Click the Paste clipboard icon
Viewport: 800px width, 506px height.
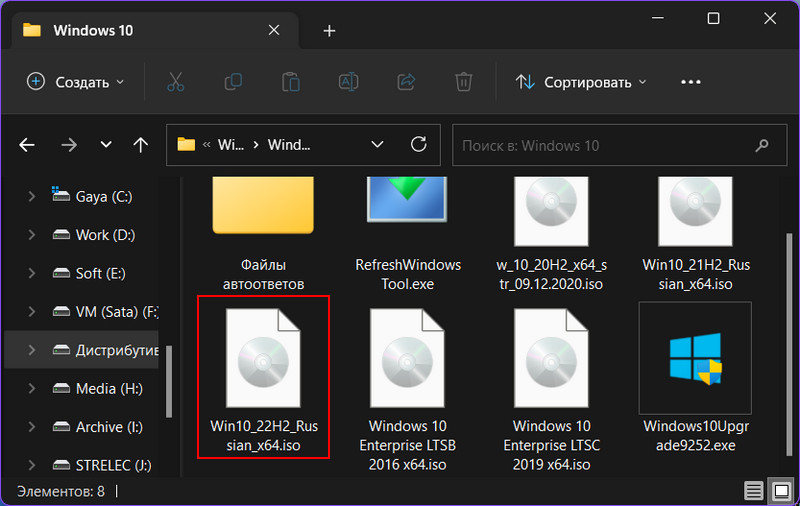291,82
